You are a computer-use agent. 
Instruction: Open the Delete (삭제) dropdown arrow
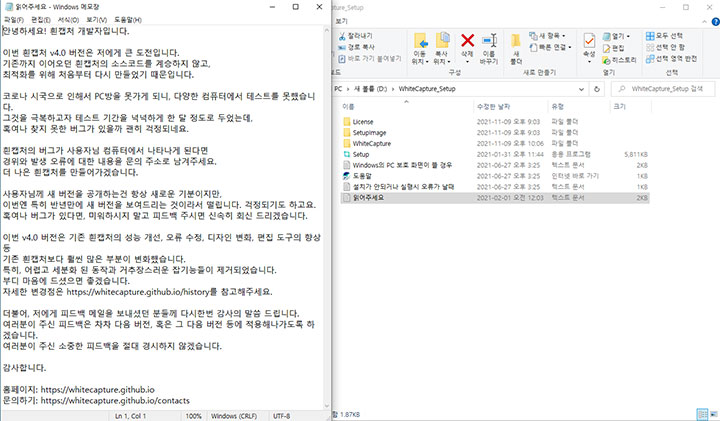pyautogui.click(x=467, y=62)
